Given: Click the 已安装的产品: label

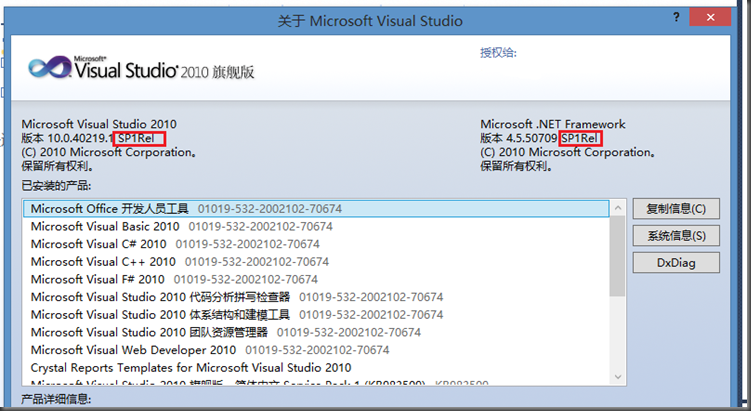Looking at the screenshot, I should 56,186.
